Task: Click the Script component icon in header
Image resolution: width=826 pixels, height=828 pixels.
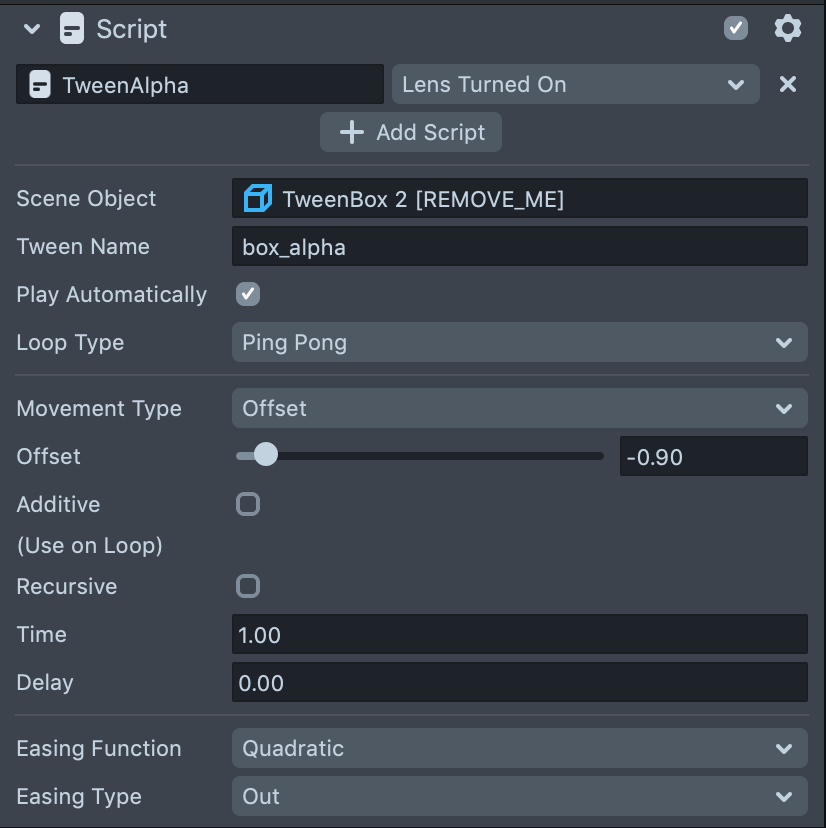Action: [72, 29]
